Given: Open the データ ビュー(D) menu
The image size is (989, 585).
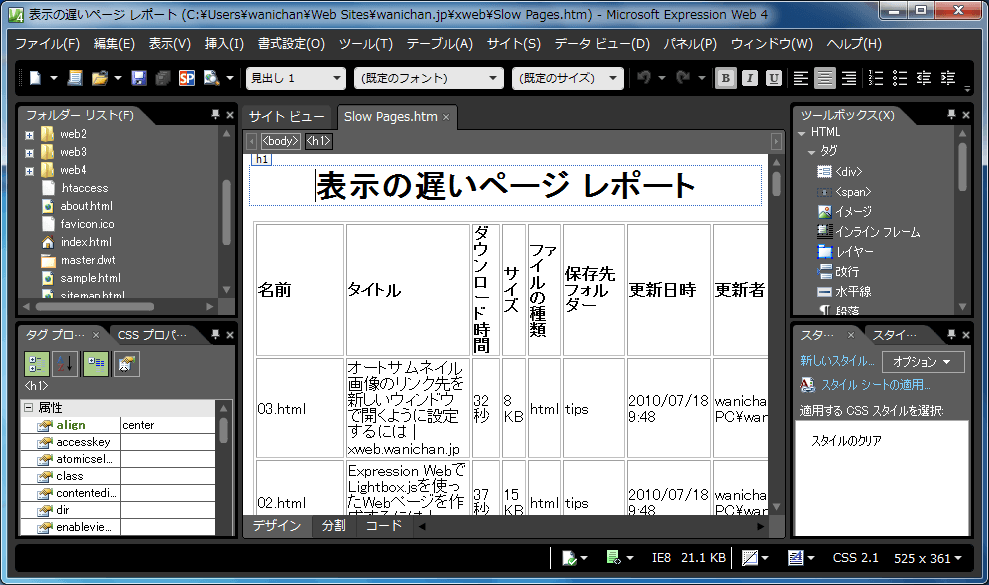Looking at the screenshot, I should click(x=602, y=44).
